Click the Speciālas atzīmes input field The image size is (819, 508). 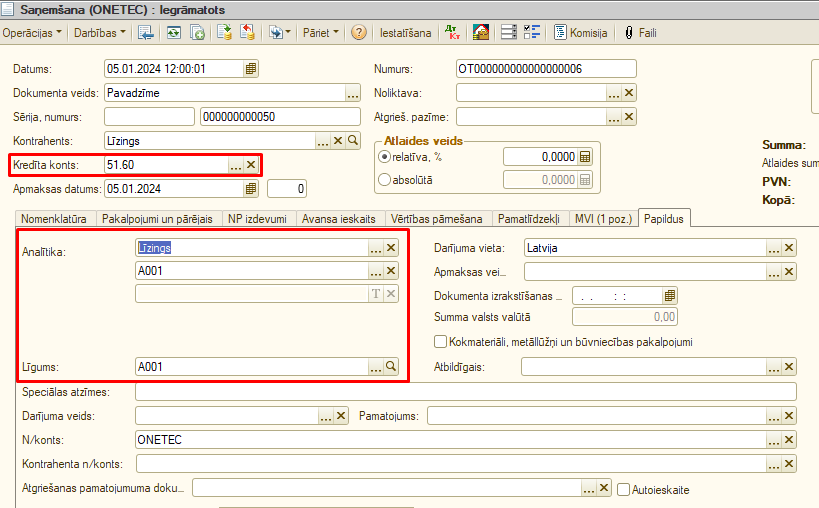point(465,391)
